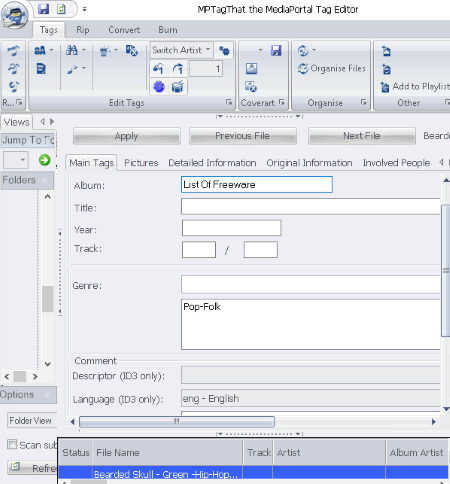Click into the Album field
The image size is (450, 484).
(x=257, y=184)
